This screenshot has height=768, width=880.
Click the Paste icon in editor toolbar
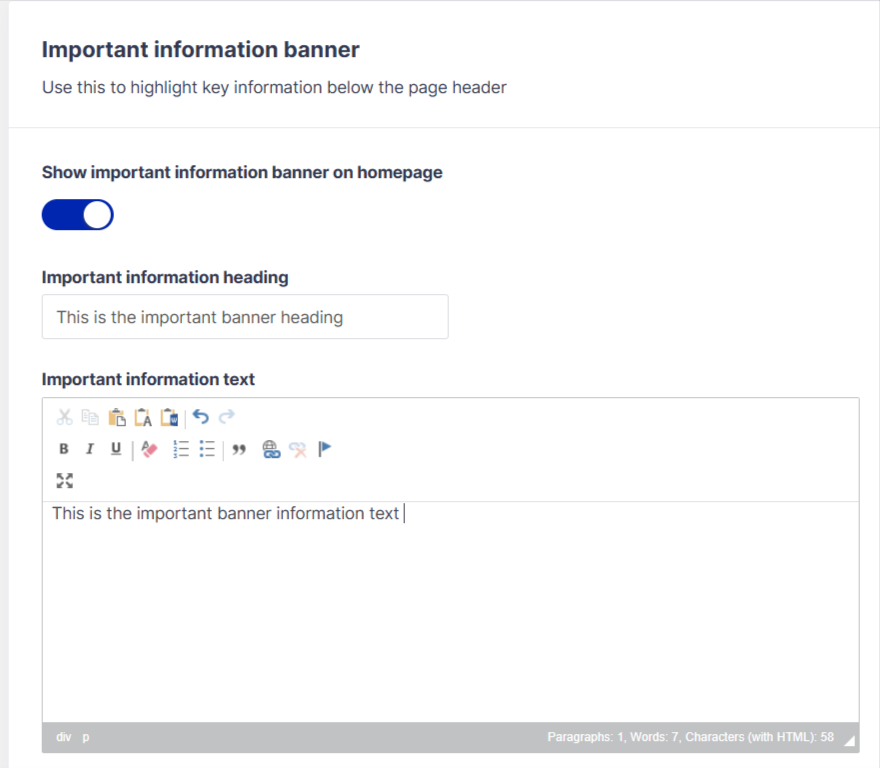116,417
